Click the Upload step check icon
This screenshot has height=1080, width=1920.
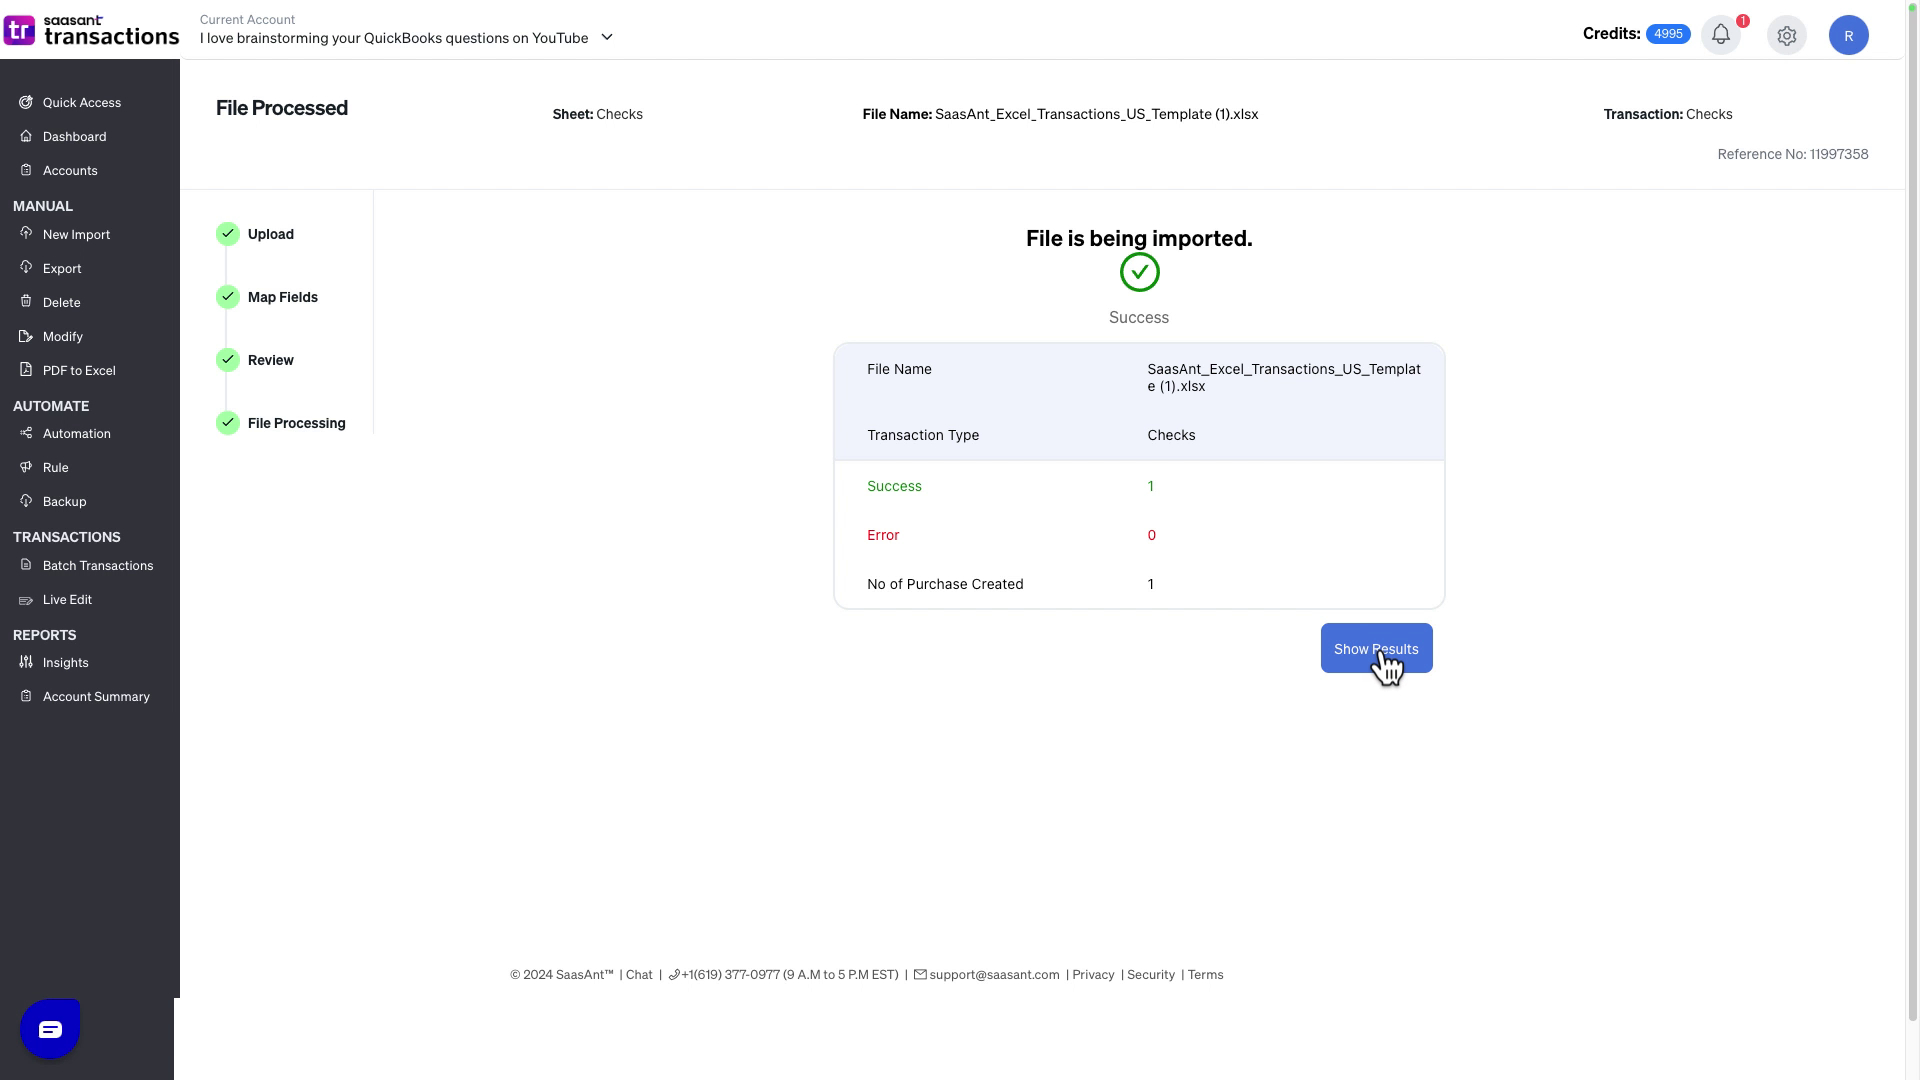pos(228,234)
